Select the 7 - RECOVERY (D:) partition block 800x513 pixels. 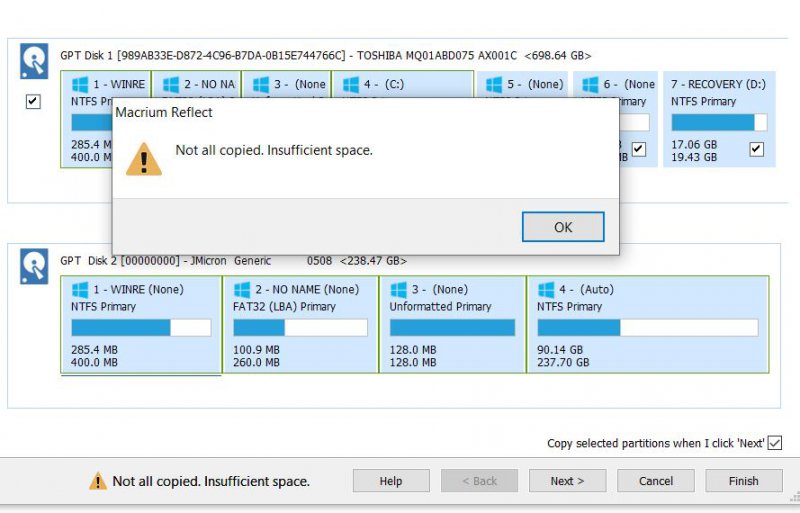718,118
